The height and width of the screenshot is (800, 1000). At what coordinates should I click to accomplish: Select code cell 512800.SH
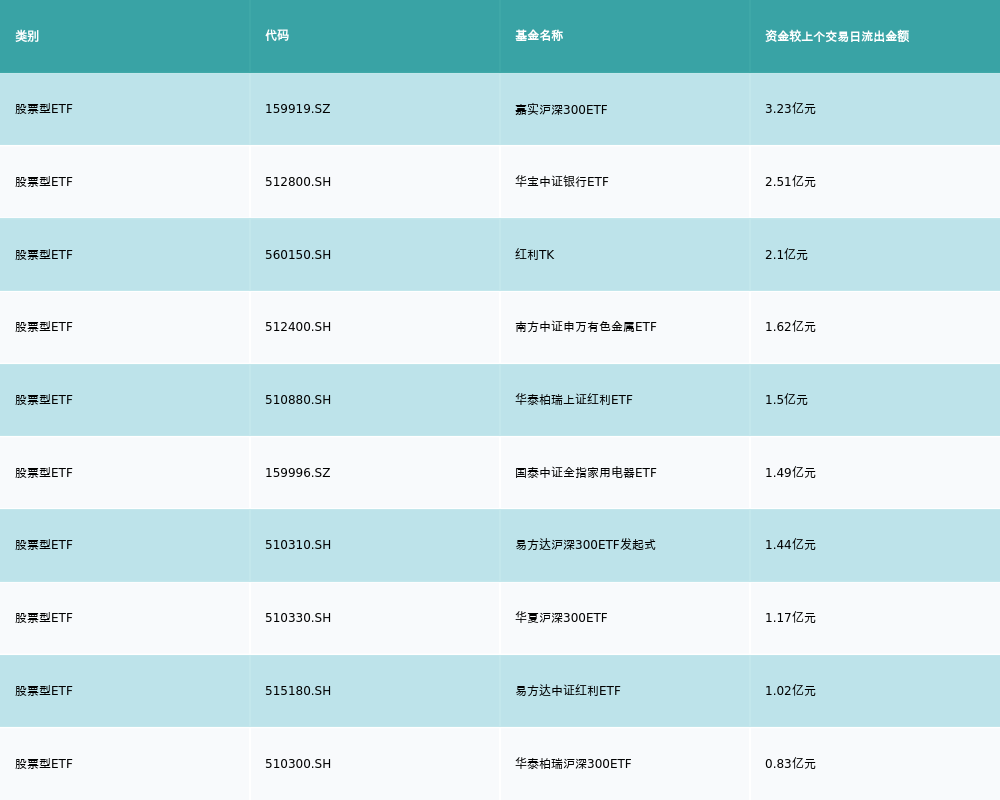tap(298, 182)
